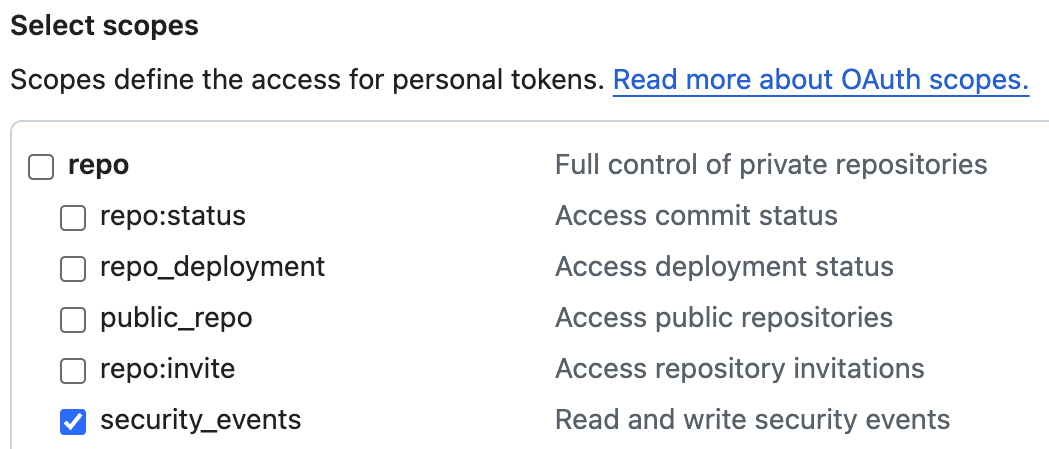Click the Access deployment status text

pyautogui.click(x=724, y=267)
